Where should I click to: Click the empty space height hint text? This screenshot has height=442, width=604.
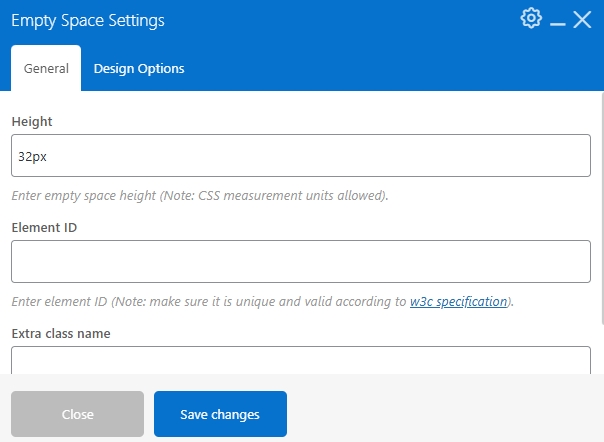(200, 195)
